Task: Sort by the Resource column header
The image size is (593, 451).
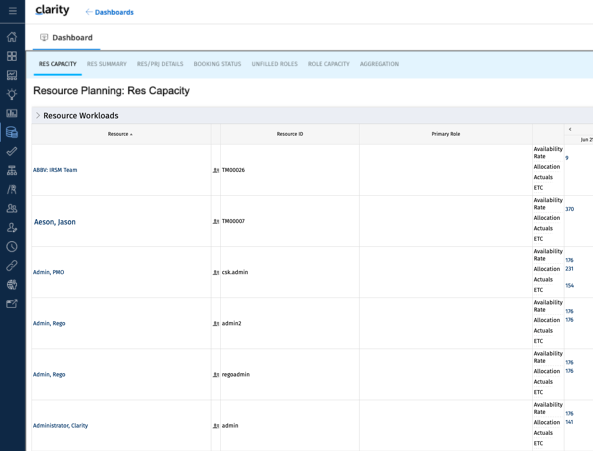Action: pyautogui.click(x=120, y=134)
